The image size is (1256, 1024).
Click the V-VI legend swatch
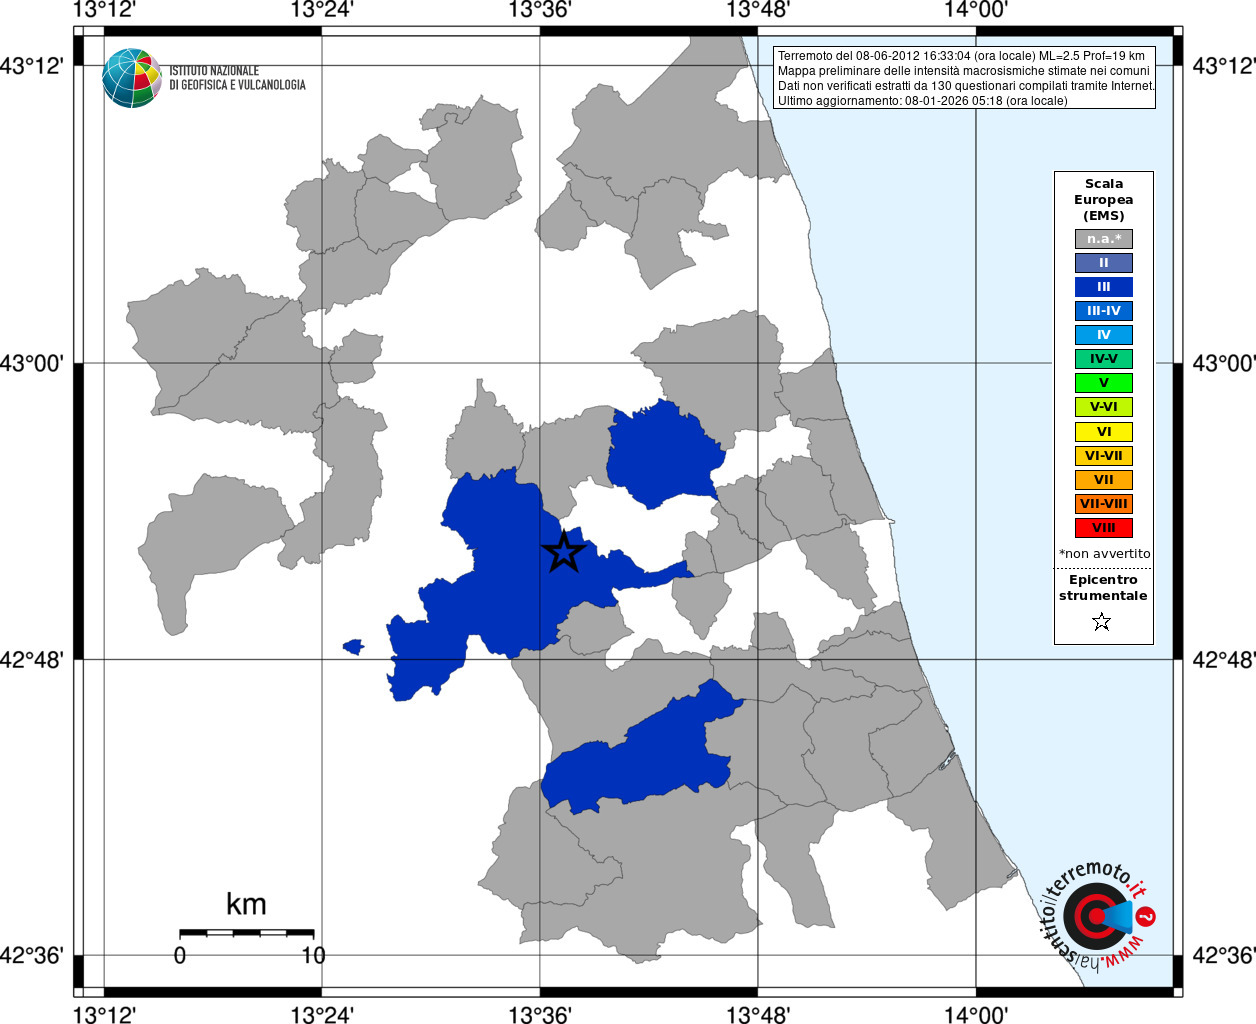coord(1104,407)
